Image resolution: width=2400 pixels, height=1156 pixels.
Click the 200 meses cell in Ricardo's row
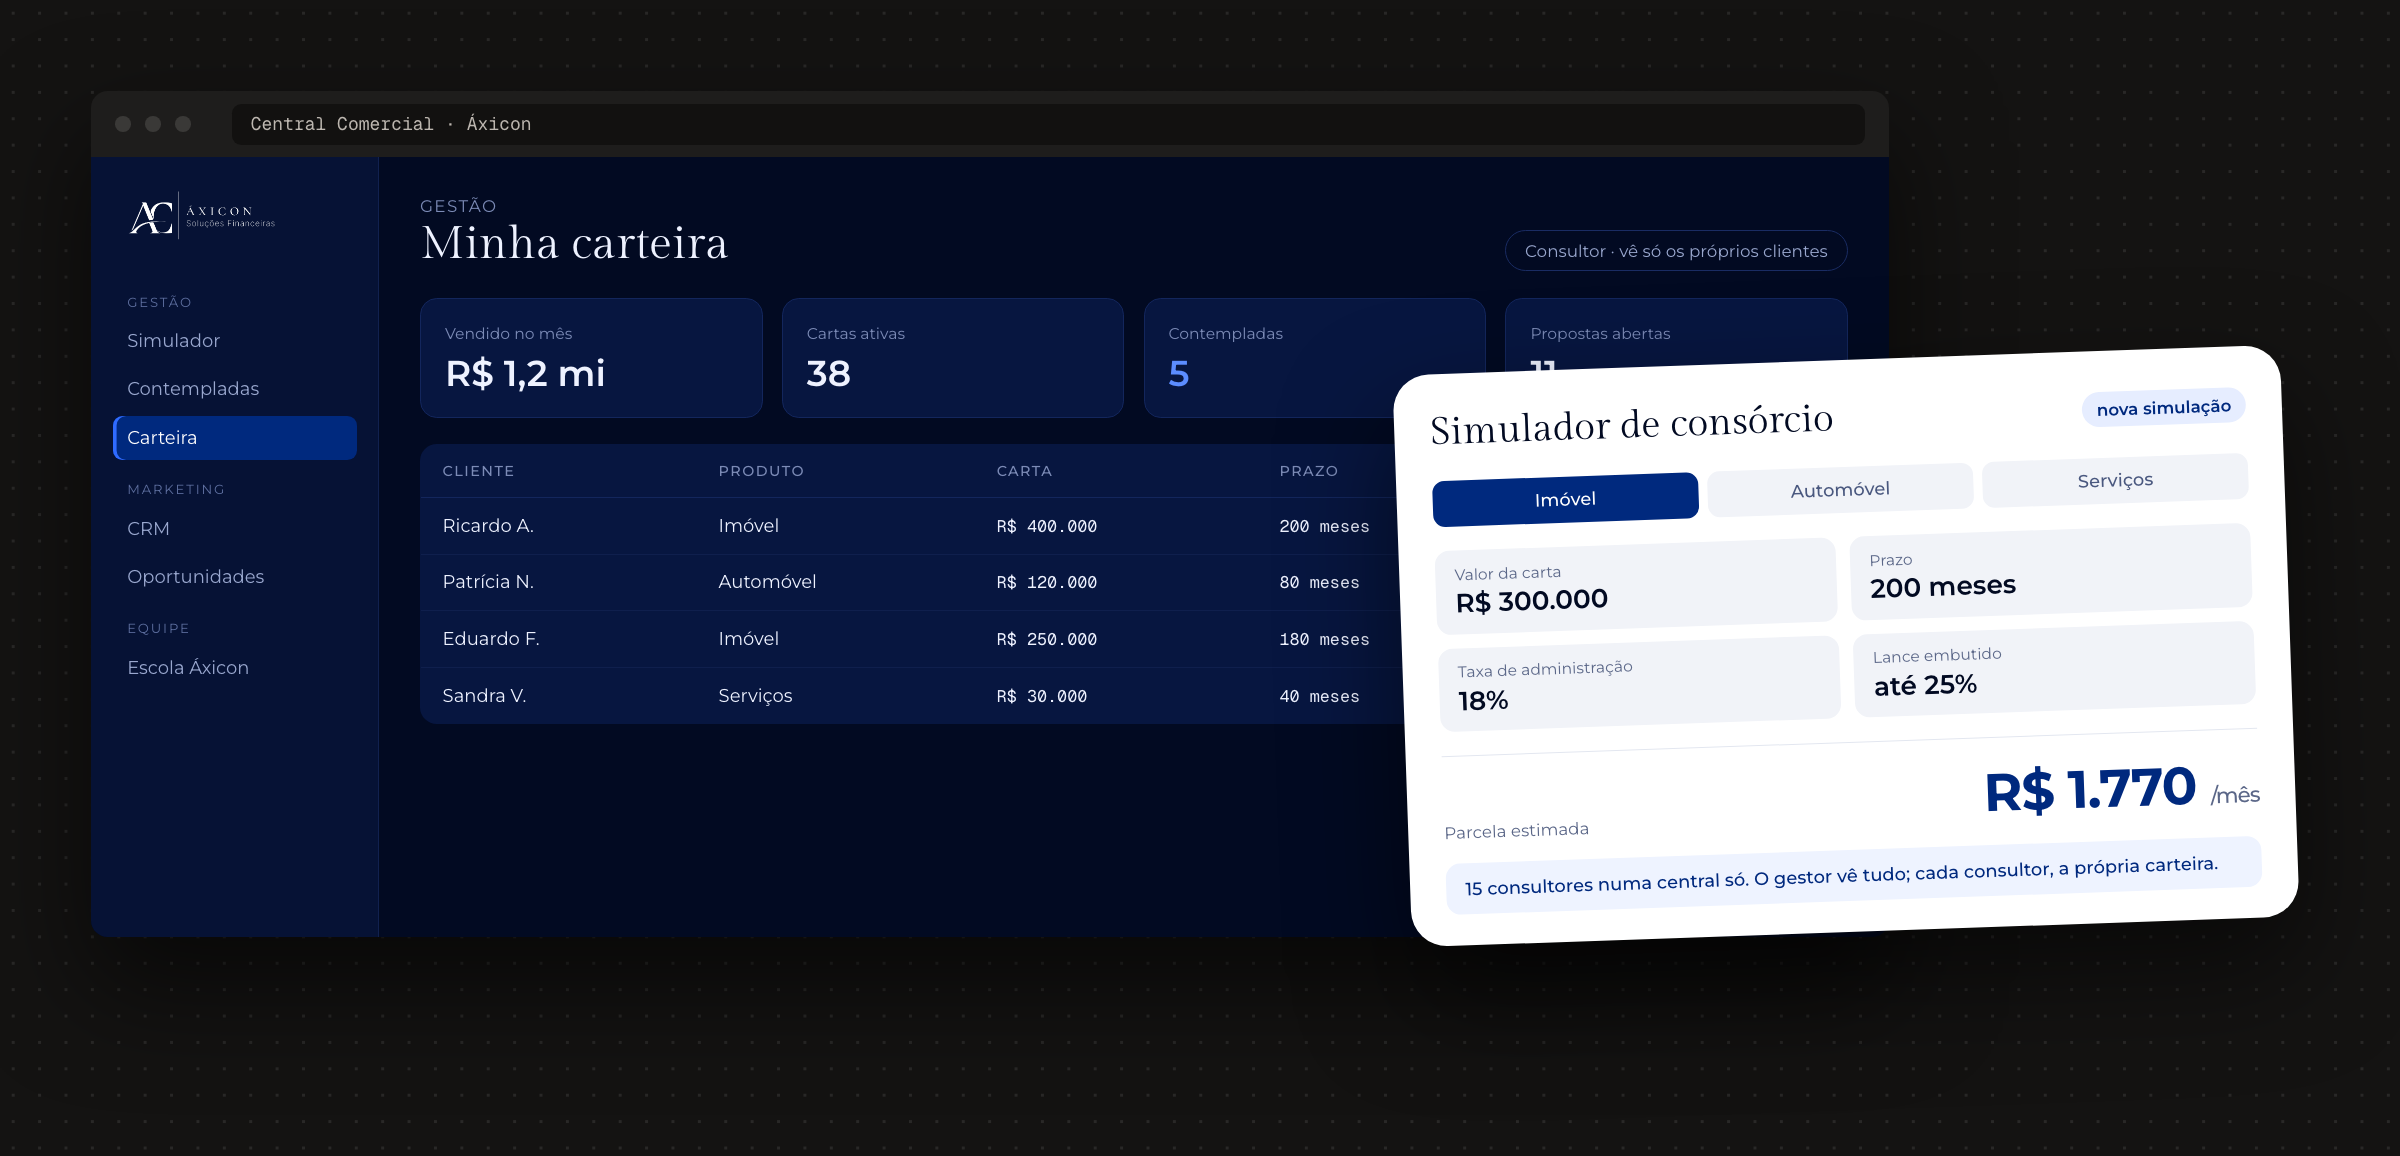tap(1324, 527)
